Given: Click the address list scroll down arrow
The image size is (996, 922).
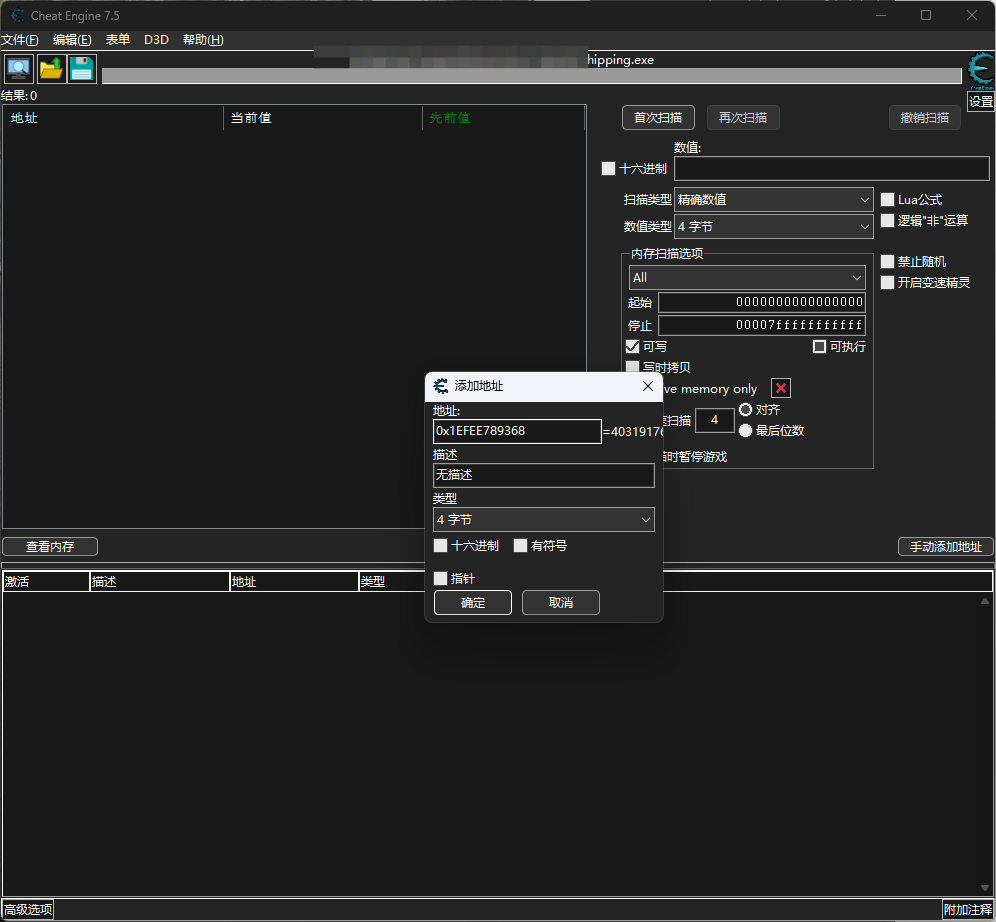Looking at the screenshot, I should pyautogui.click(x=985, y=888).
